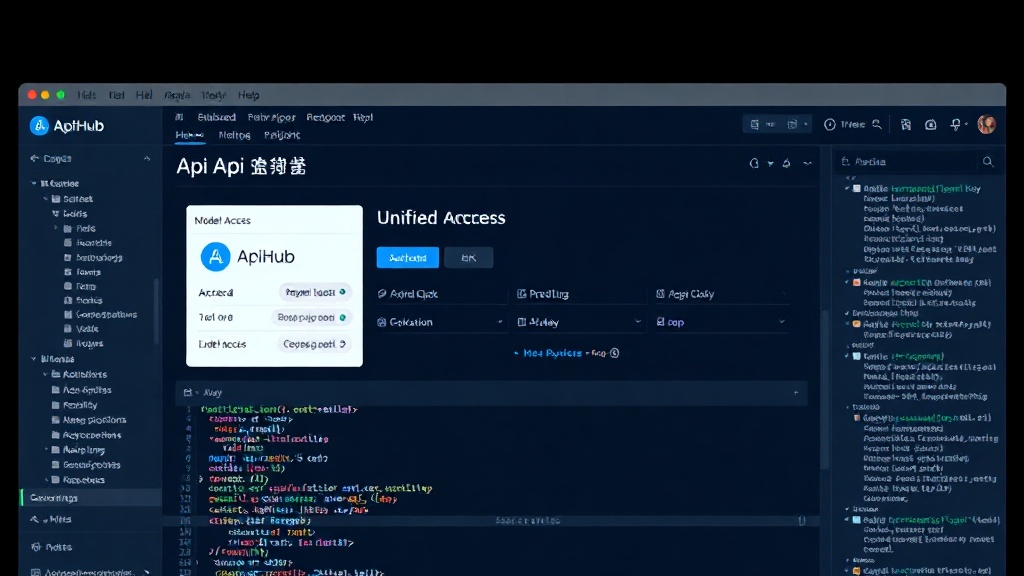The image size is (1024, 576).
Task: Click the icon left of the right-panel search text
Action: [x=846, y=161]
